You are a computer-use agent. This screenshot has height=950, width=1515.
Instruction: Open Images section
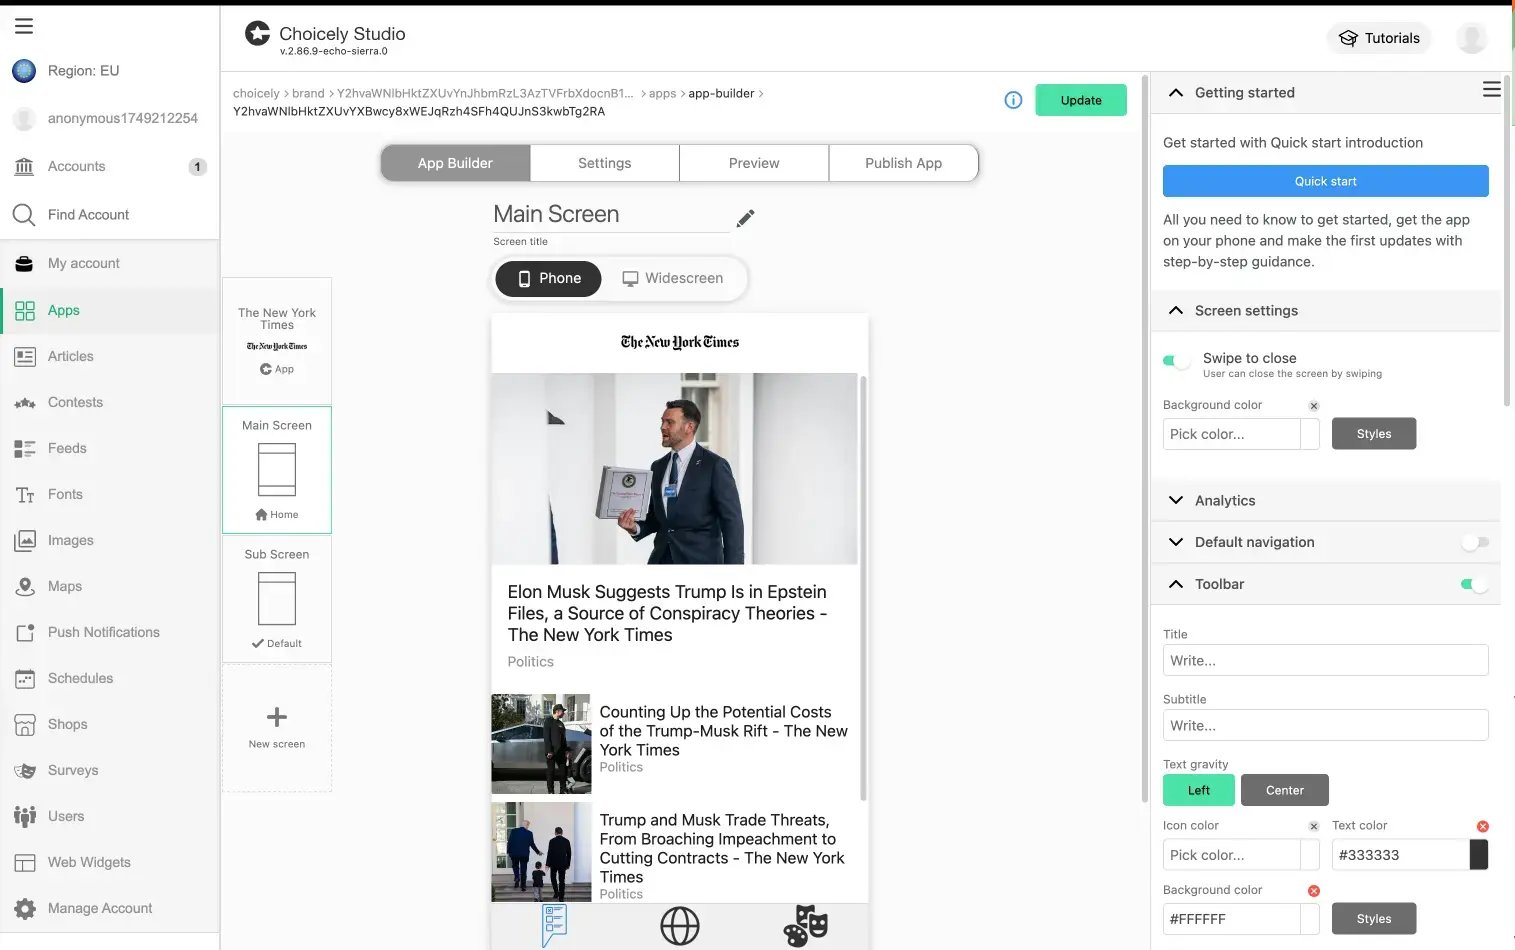[109, 540]
